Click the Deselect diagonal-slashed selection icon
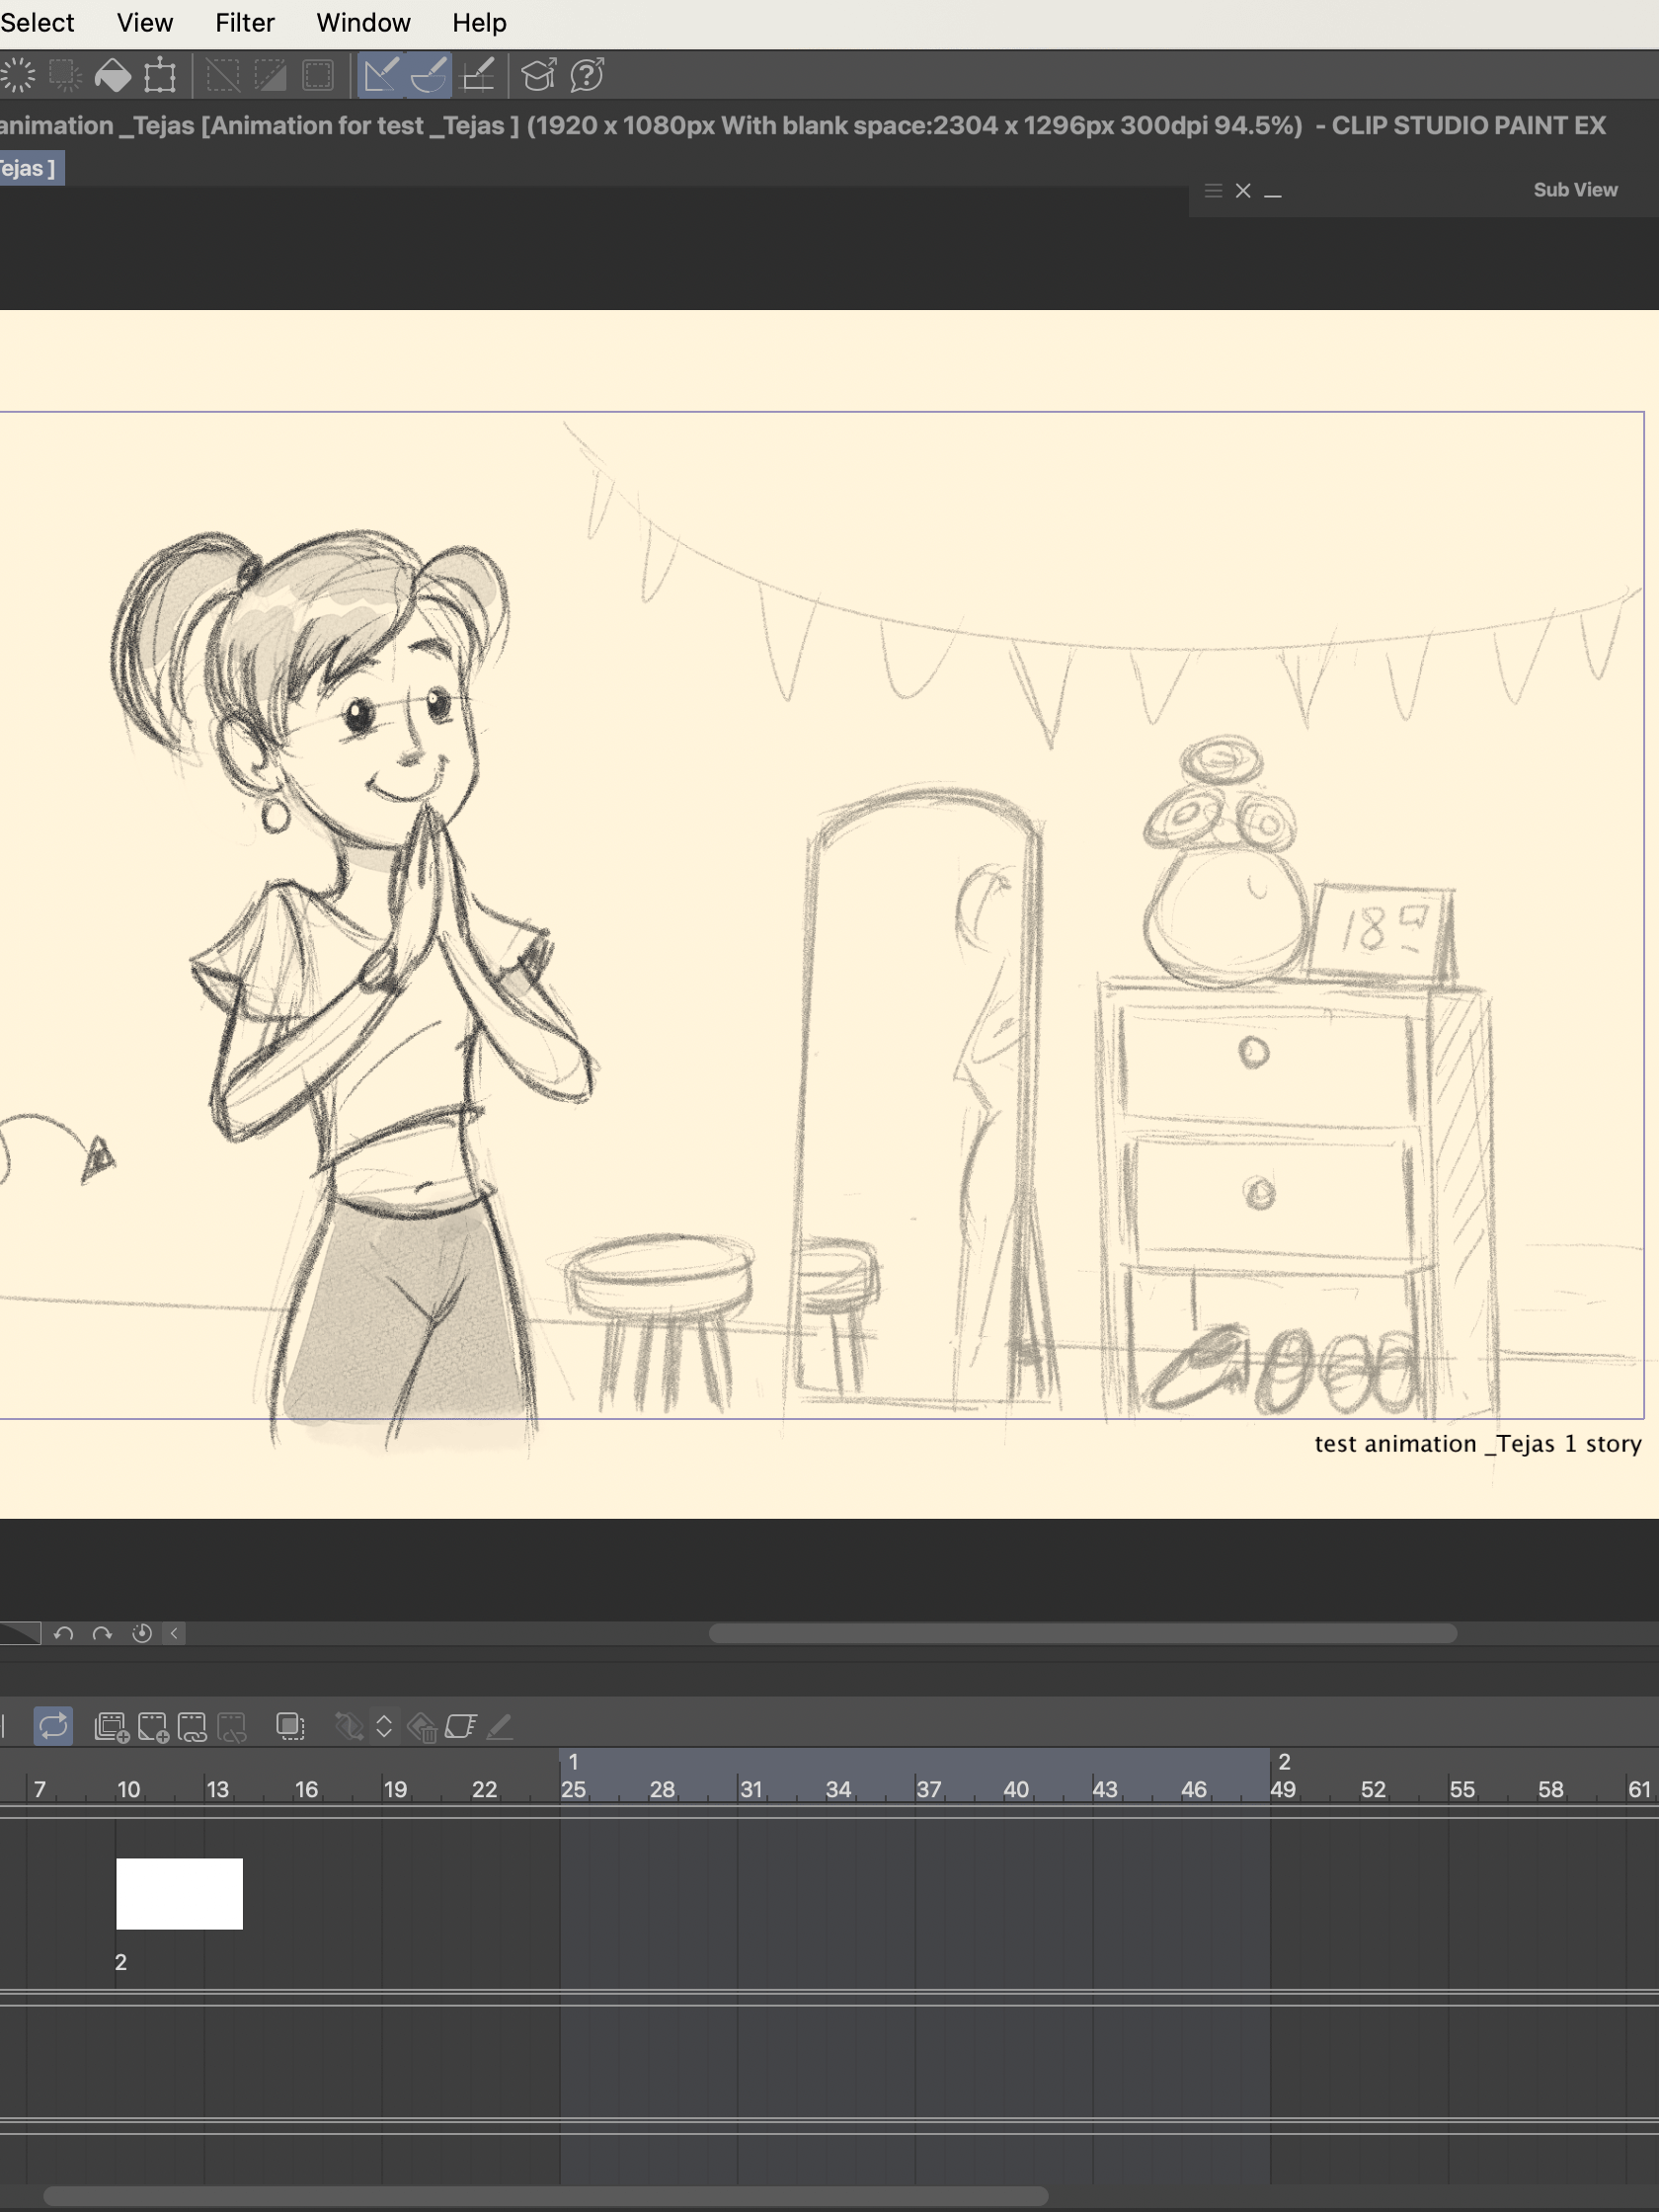The image size is (1659, 2212). [x=222, y=75]
